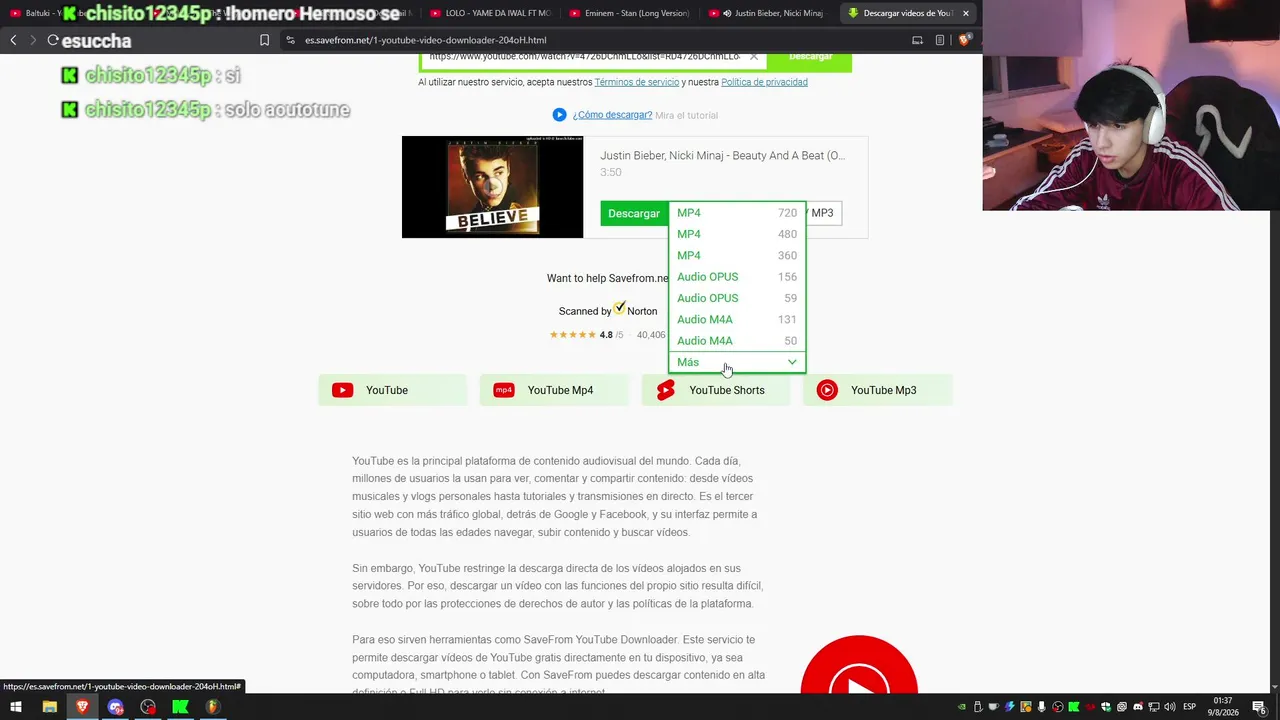1280x720 pixels.
Task: Open the USB safely-remove tray icon
Action: (x=978, y=707)
